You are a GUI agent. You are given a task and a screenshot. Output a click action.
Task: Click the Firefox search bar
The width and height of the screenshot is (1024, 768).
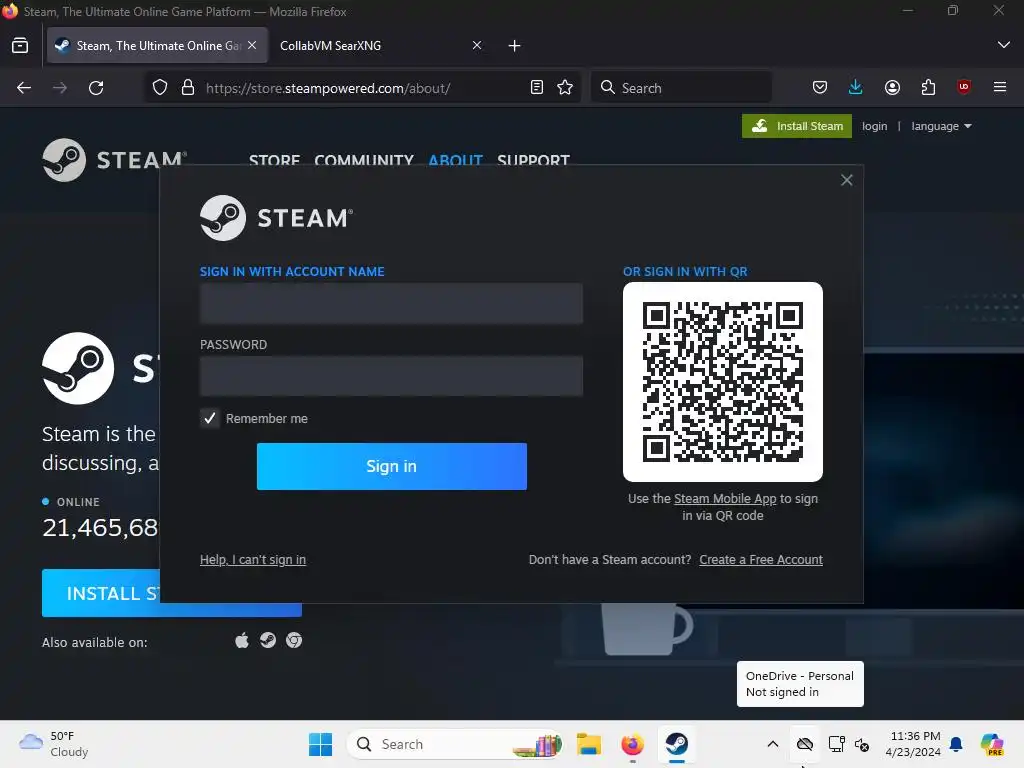coord(681,88)
